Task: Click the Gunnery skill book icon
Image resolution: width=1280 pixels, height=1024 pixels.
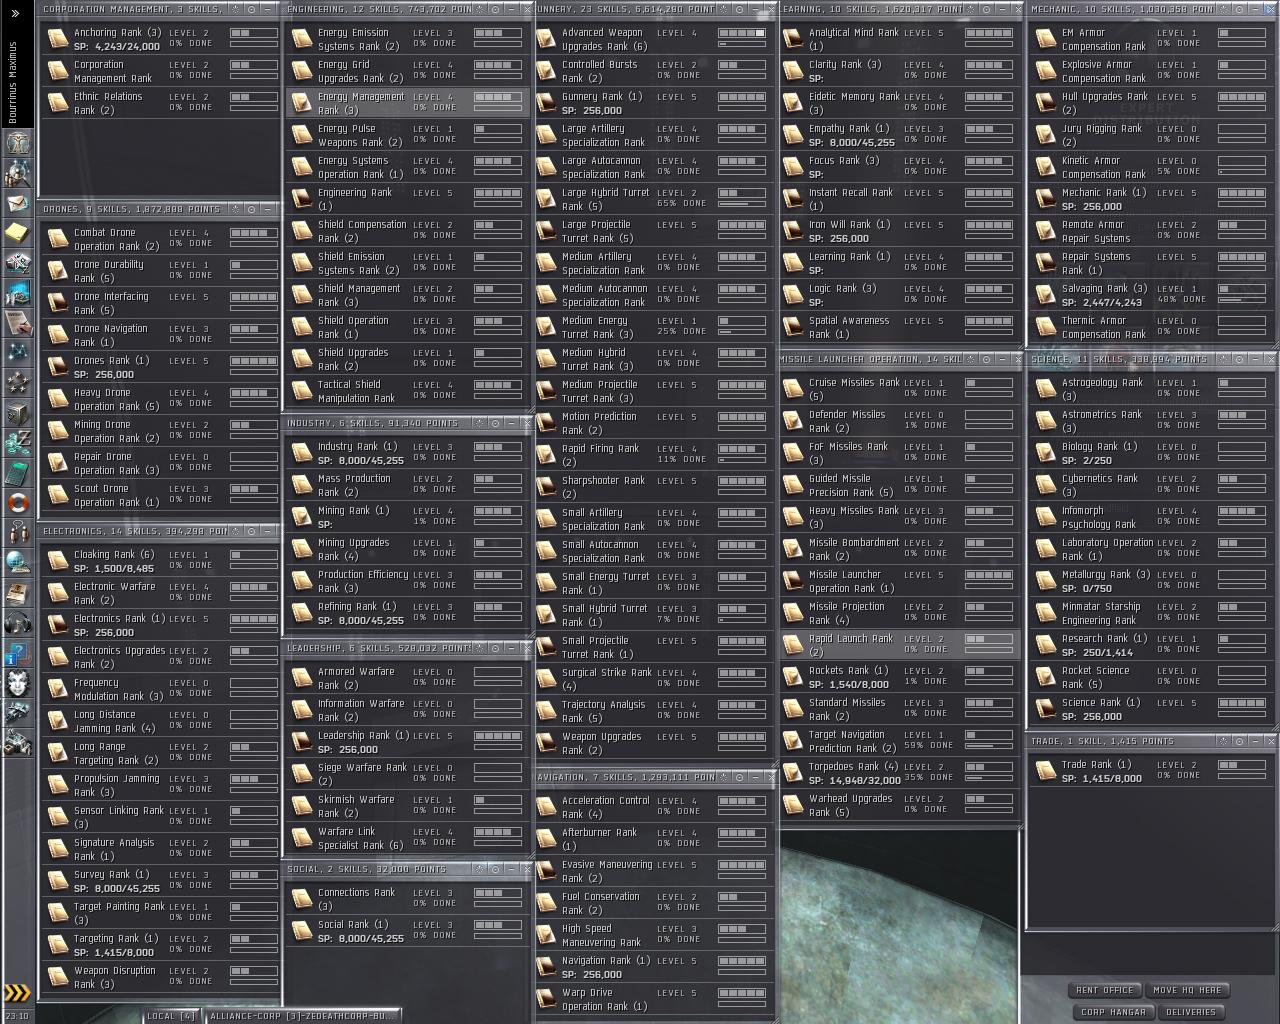Action: tap(546, 103)
